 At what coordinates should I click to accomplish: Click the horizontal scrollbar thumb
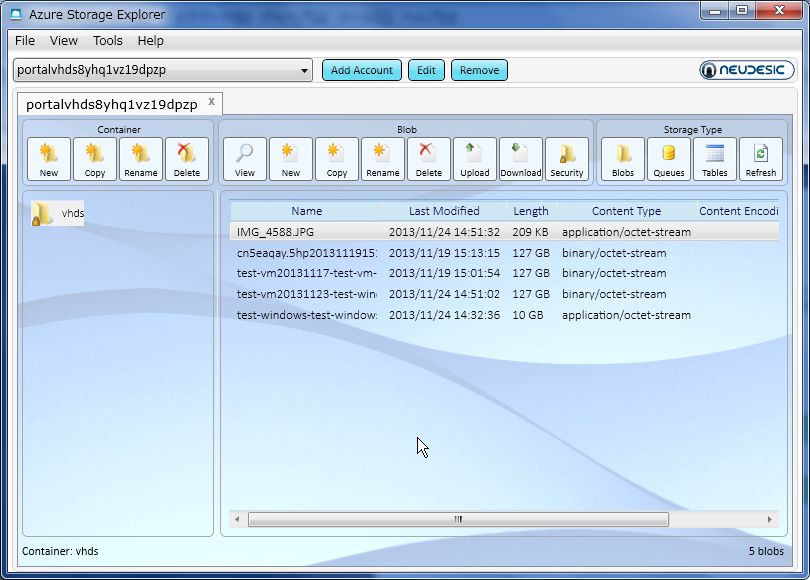[458, 519]
